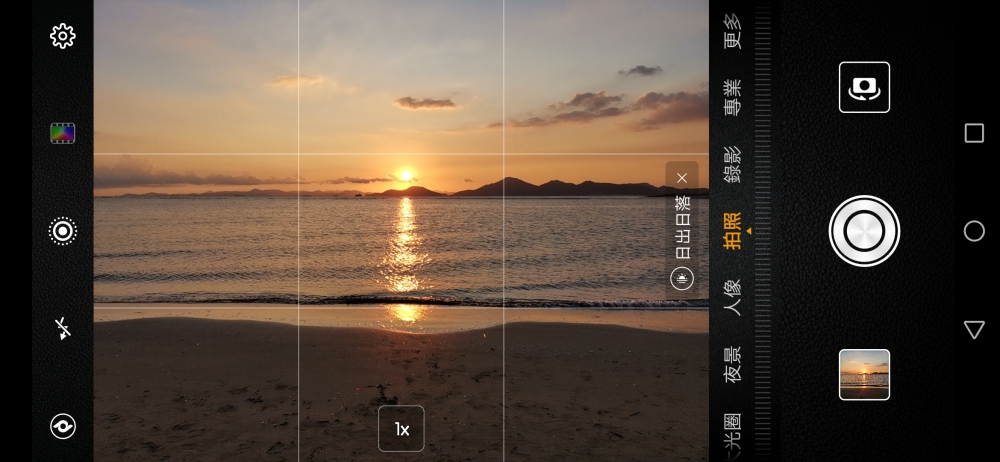Switch to 光圈 aperture mode

[733, 435]
